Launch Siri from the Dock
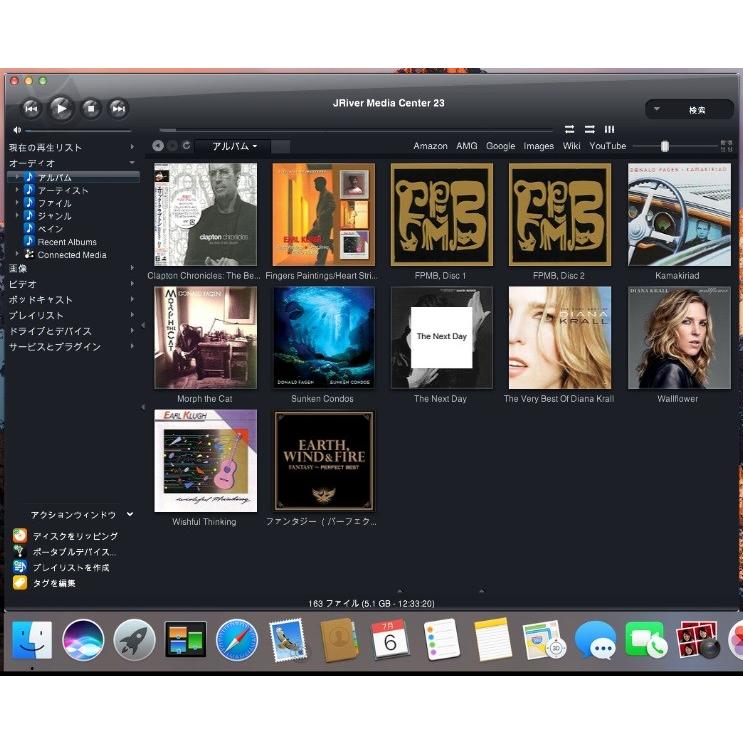 (x=83, y=640)
